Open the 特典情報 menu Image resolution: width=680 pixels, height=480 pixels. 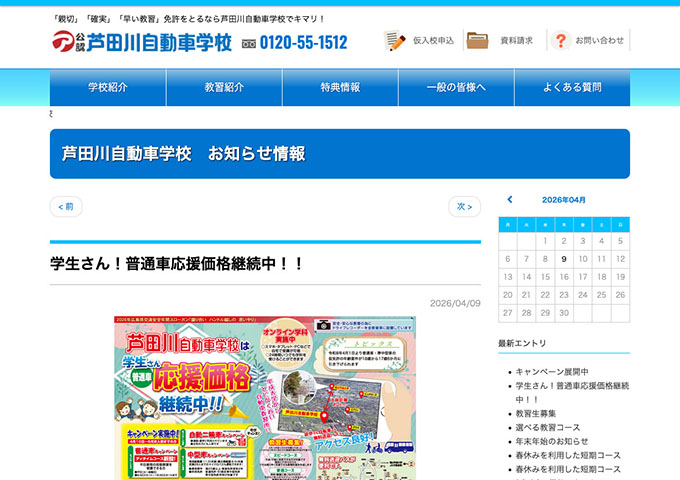coord(340,87)
